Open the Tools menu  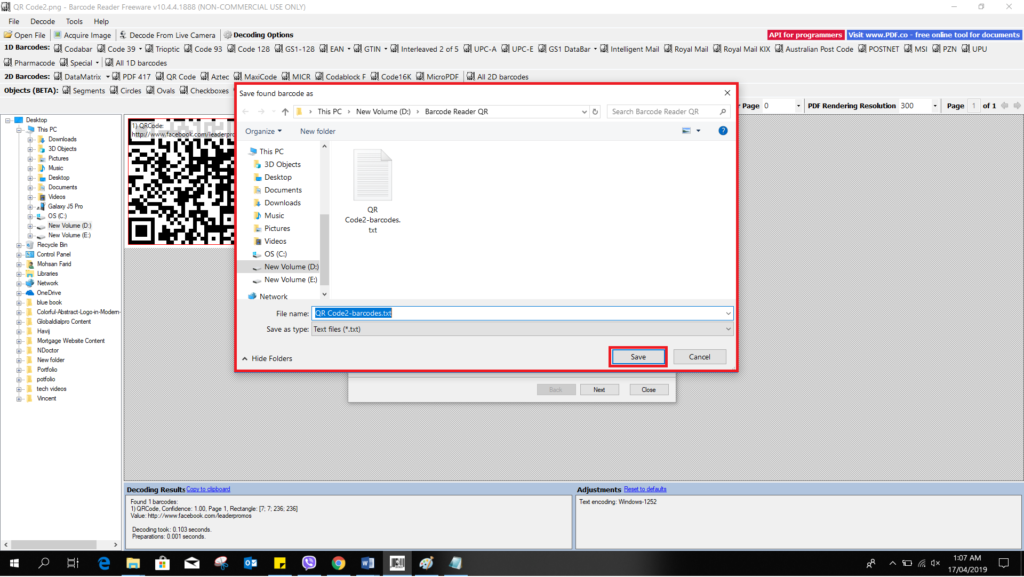click(x=74, y=21)
